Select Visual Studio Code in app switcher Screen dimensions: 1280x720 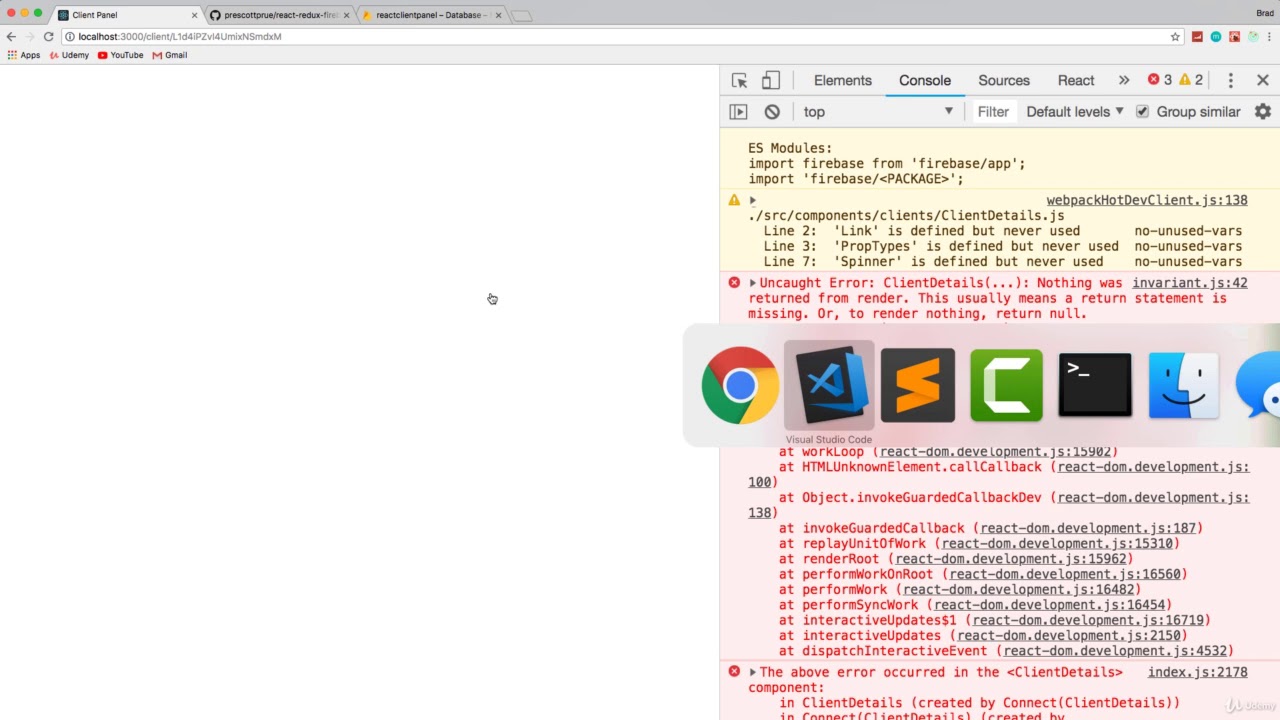click(x=829, y=385)
